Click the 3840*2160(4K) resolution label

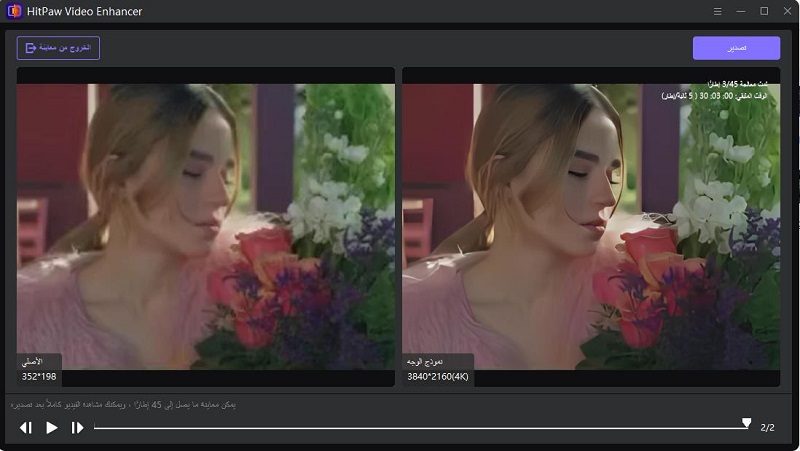click(x=437, y=377)
